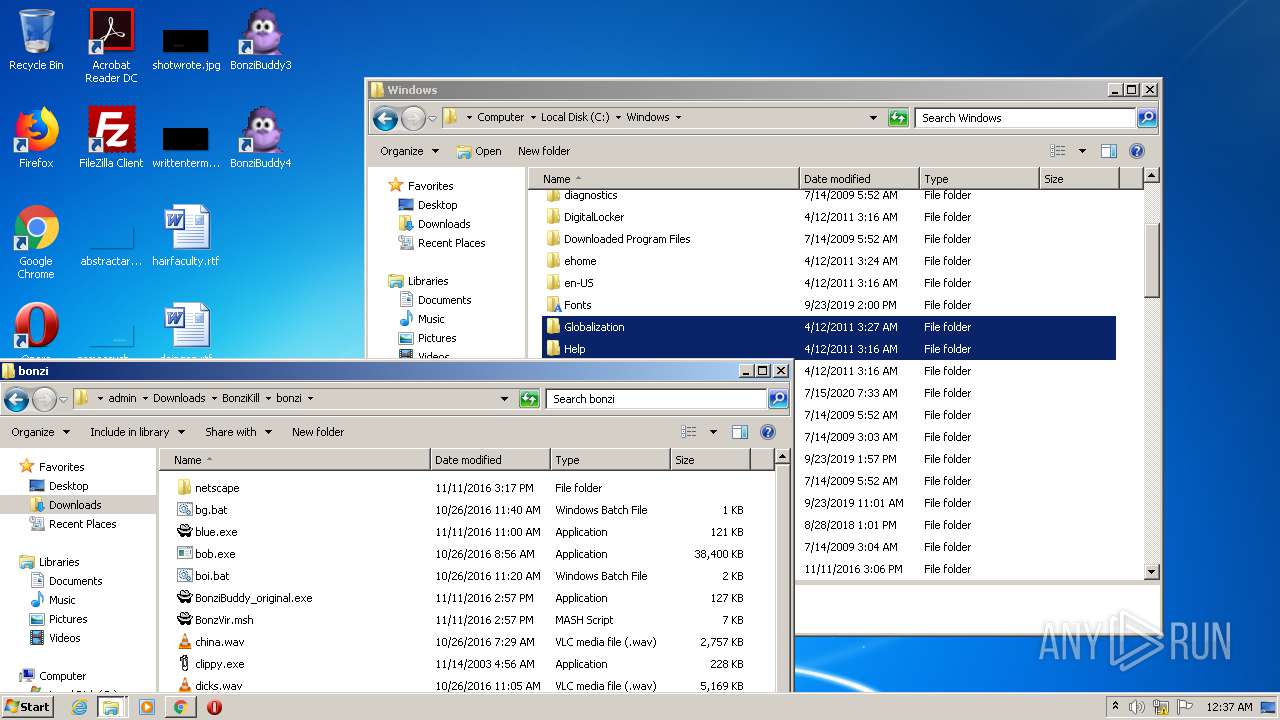
Task: Select the Fonts folder row
Action: click(829, 305)
